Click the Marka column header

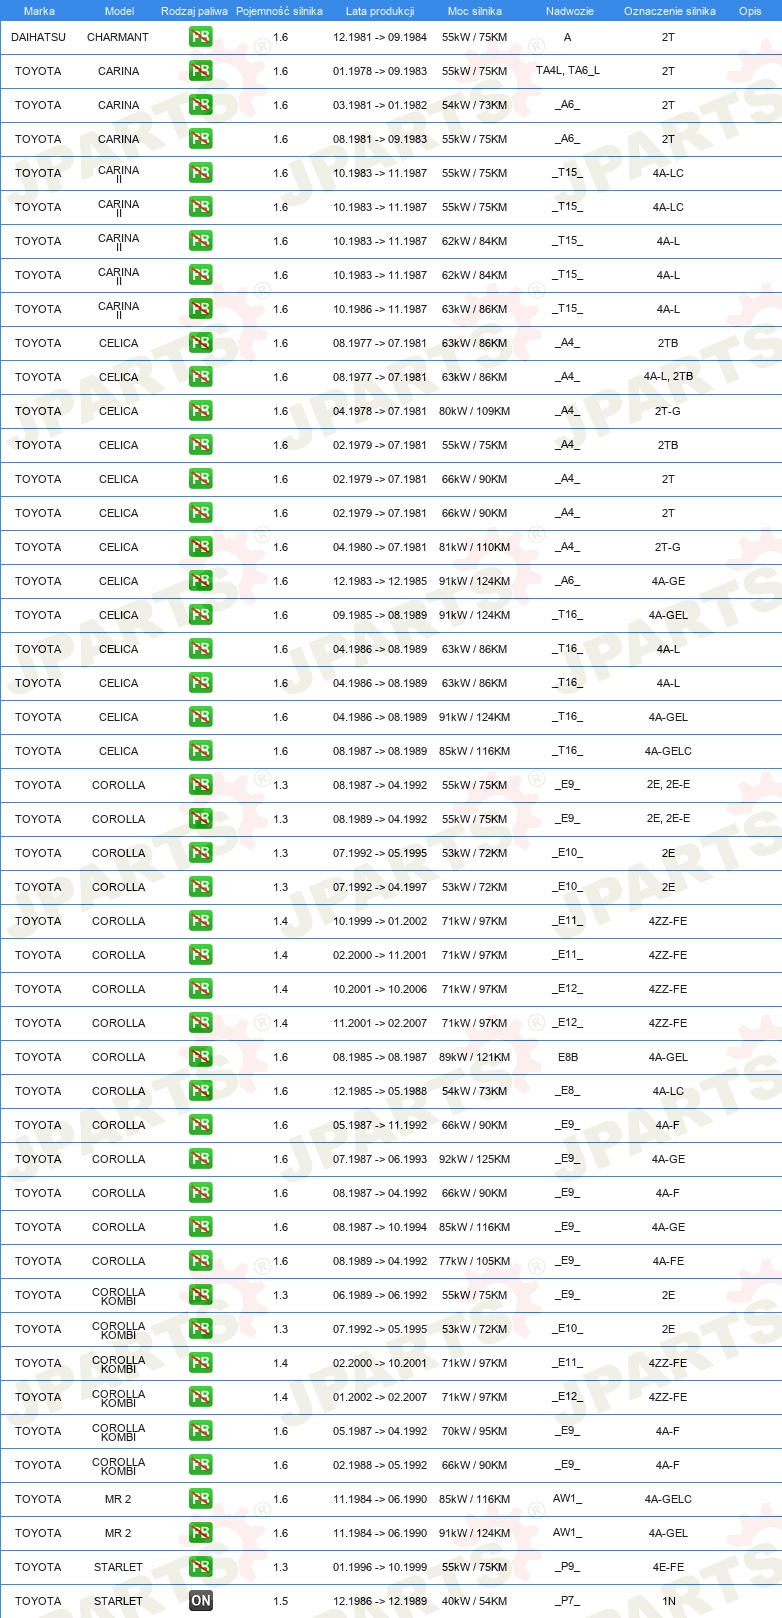[x=39, y=11]
